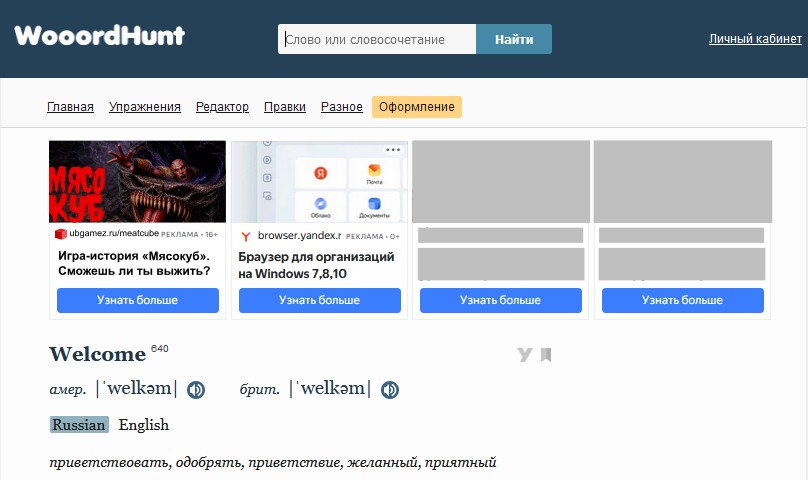Click the British transcription ˈwelkəm

pyautogui.click(x=330, y=388)
